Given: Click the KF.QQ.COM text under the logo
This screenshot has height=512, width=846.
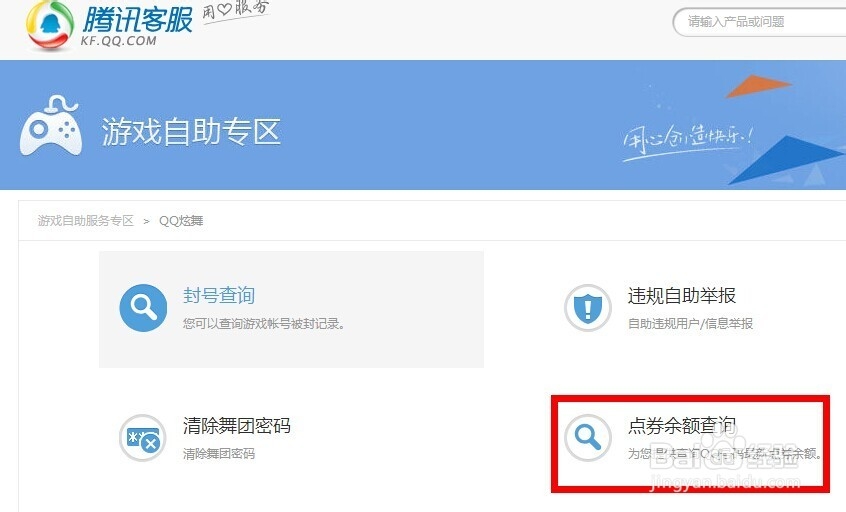Looking at the screenshot, I should click(x=119, y=40).
